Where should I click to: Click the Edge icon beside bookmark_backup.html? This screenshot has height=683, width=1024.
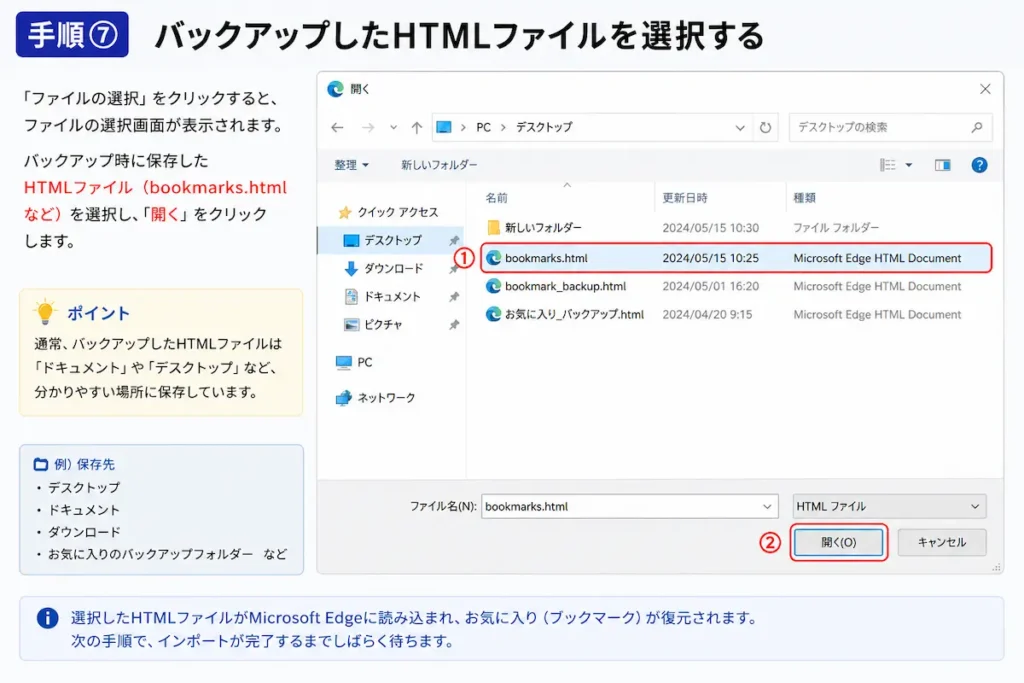[494, 286]
